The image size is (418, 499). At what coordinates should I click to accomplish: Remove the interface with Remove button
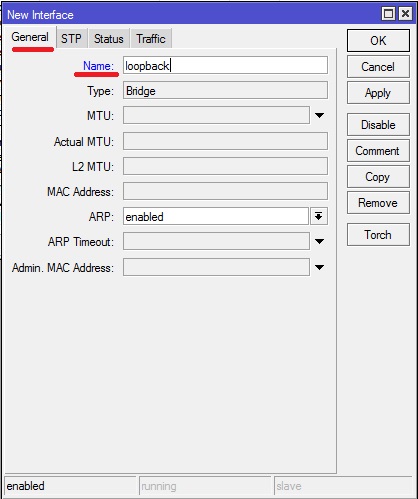378,203
